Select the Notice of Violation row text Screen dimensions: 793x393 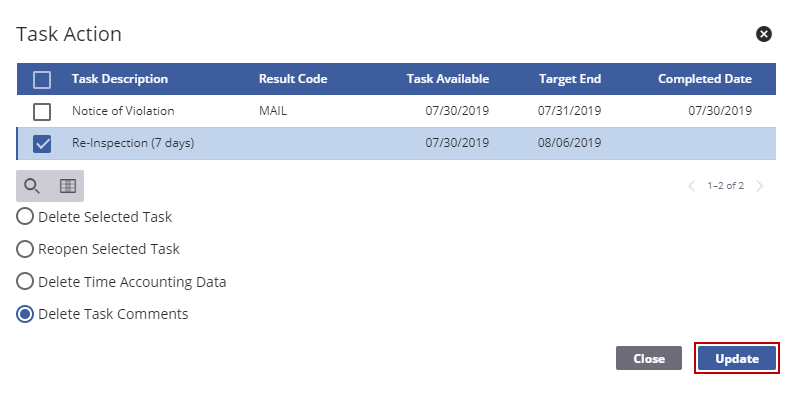click(123, 111)
